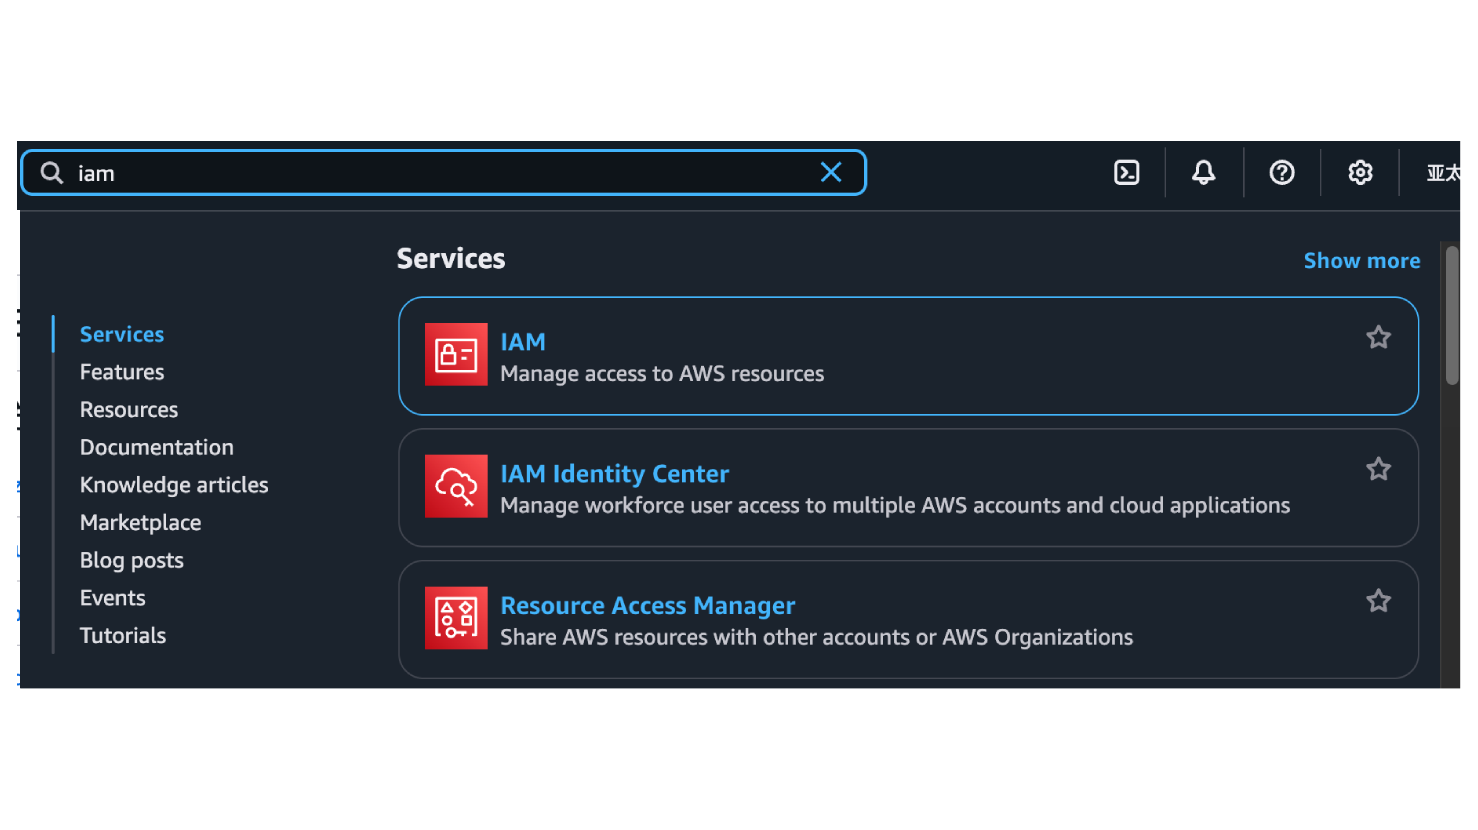This screenshot has width=1478, height=830.
Task: Open the help question mark icon
Action: click(x=1282, y=173)
